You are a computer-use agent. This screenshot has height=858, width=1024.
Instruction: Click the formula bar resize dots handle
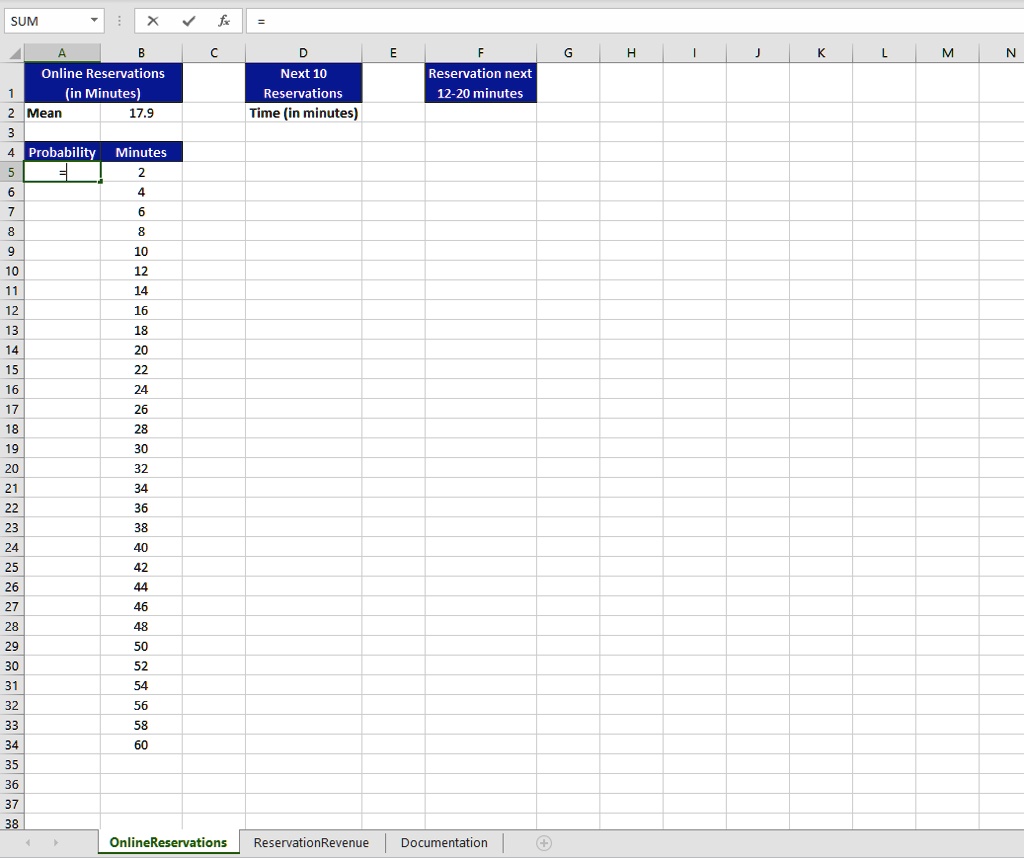(x=120, y=21)
